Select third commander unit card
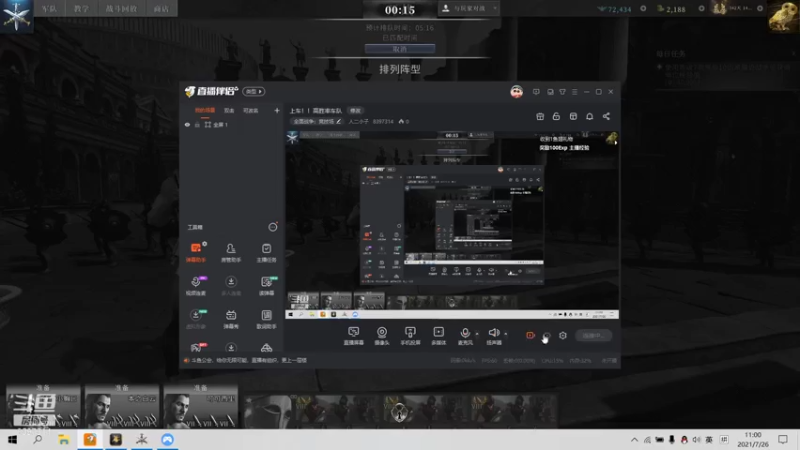The image size is (800, 450). tap(201, 406)
